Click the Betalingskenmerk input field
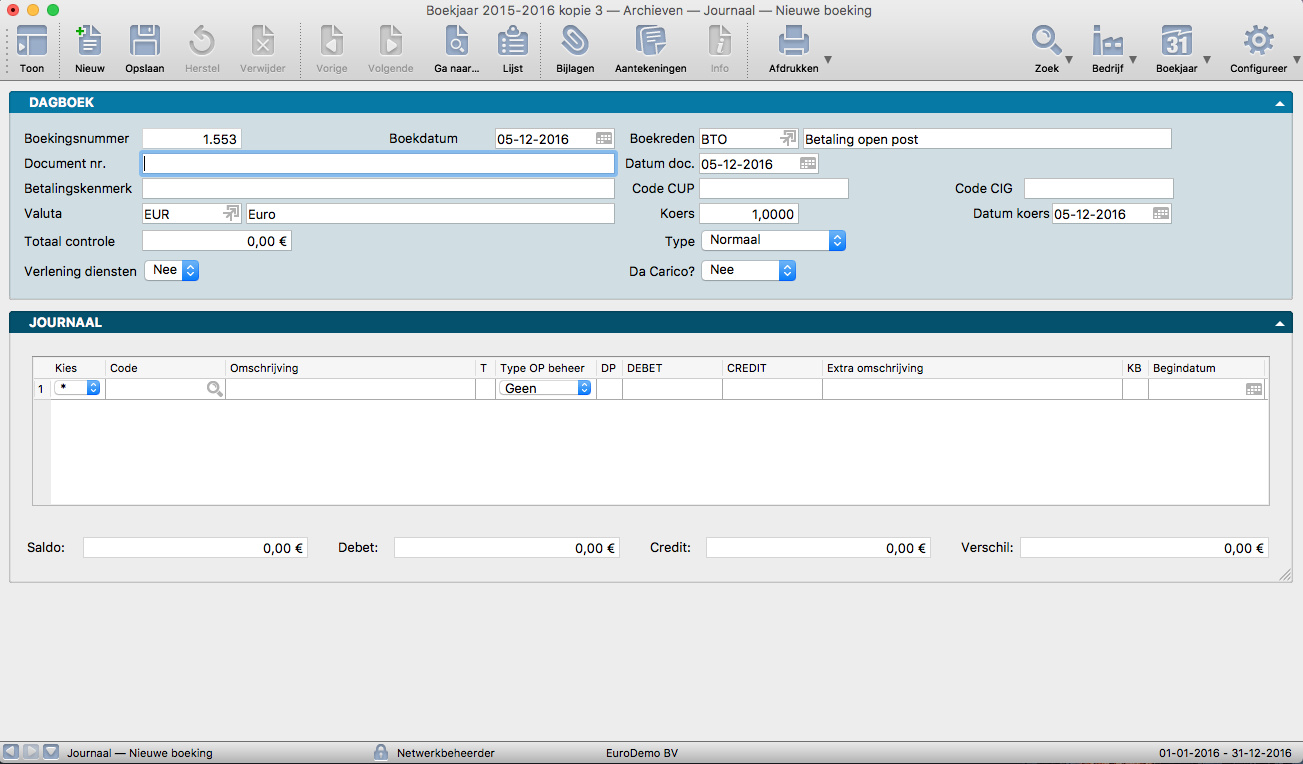Screen dimensions: 1303x764 tap(378, 189)
